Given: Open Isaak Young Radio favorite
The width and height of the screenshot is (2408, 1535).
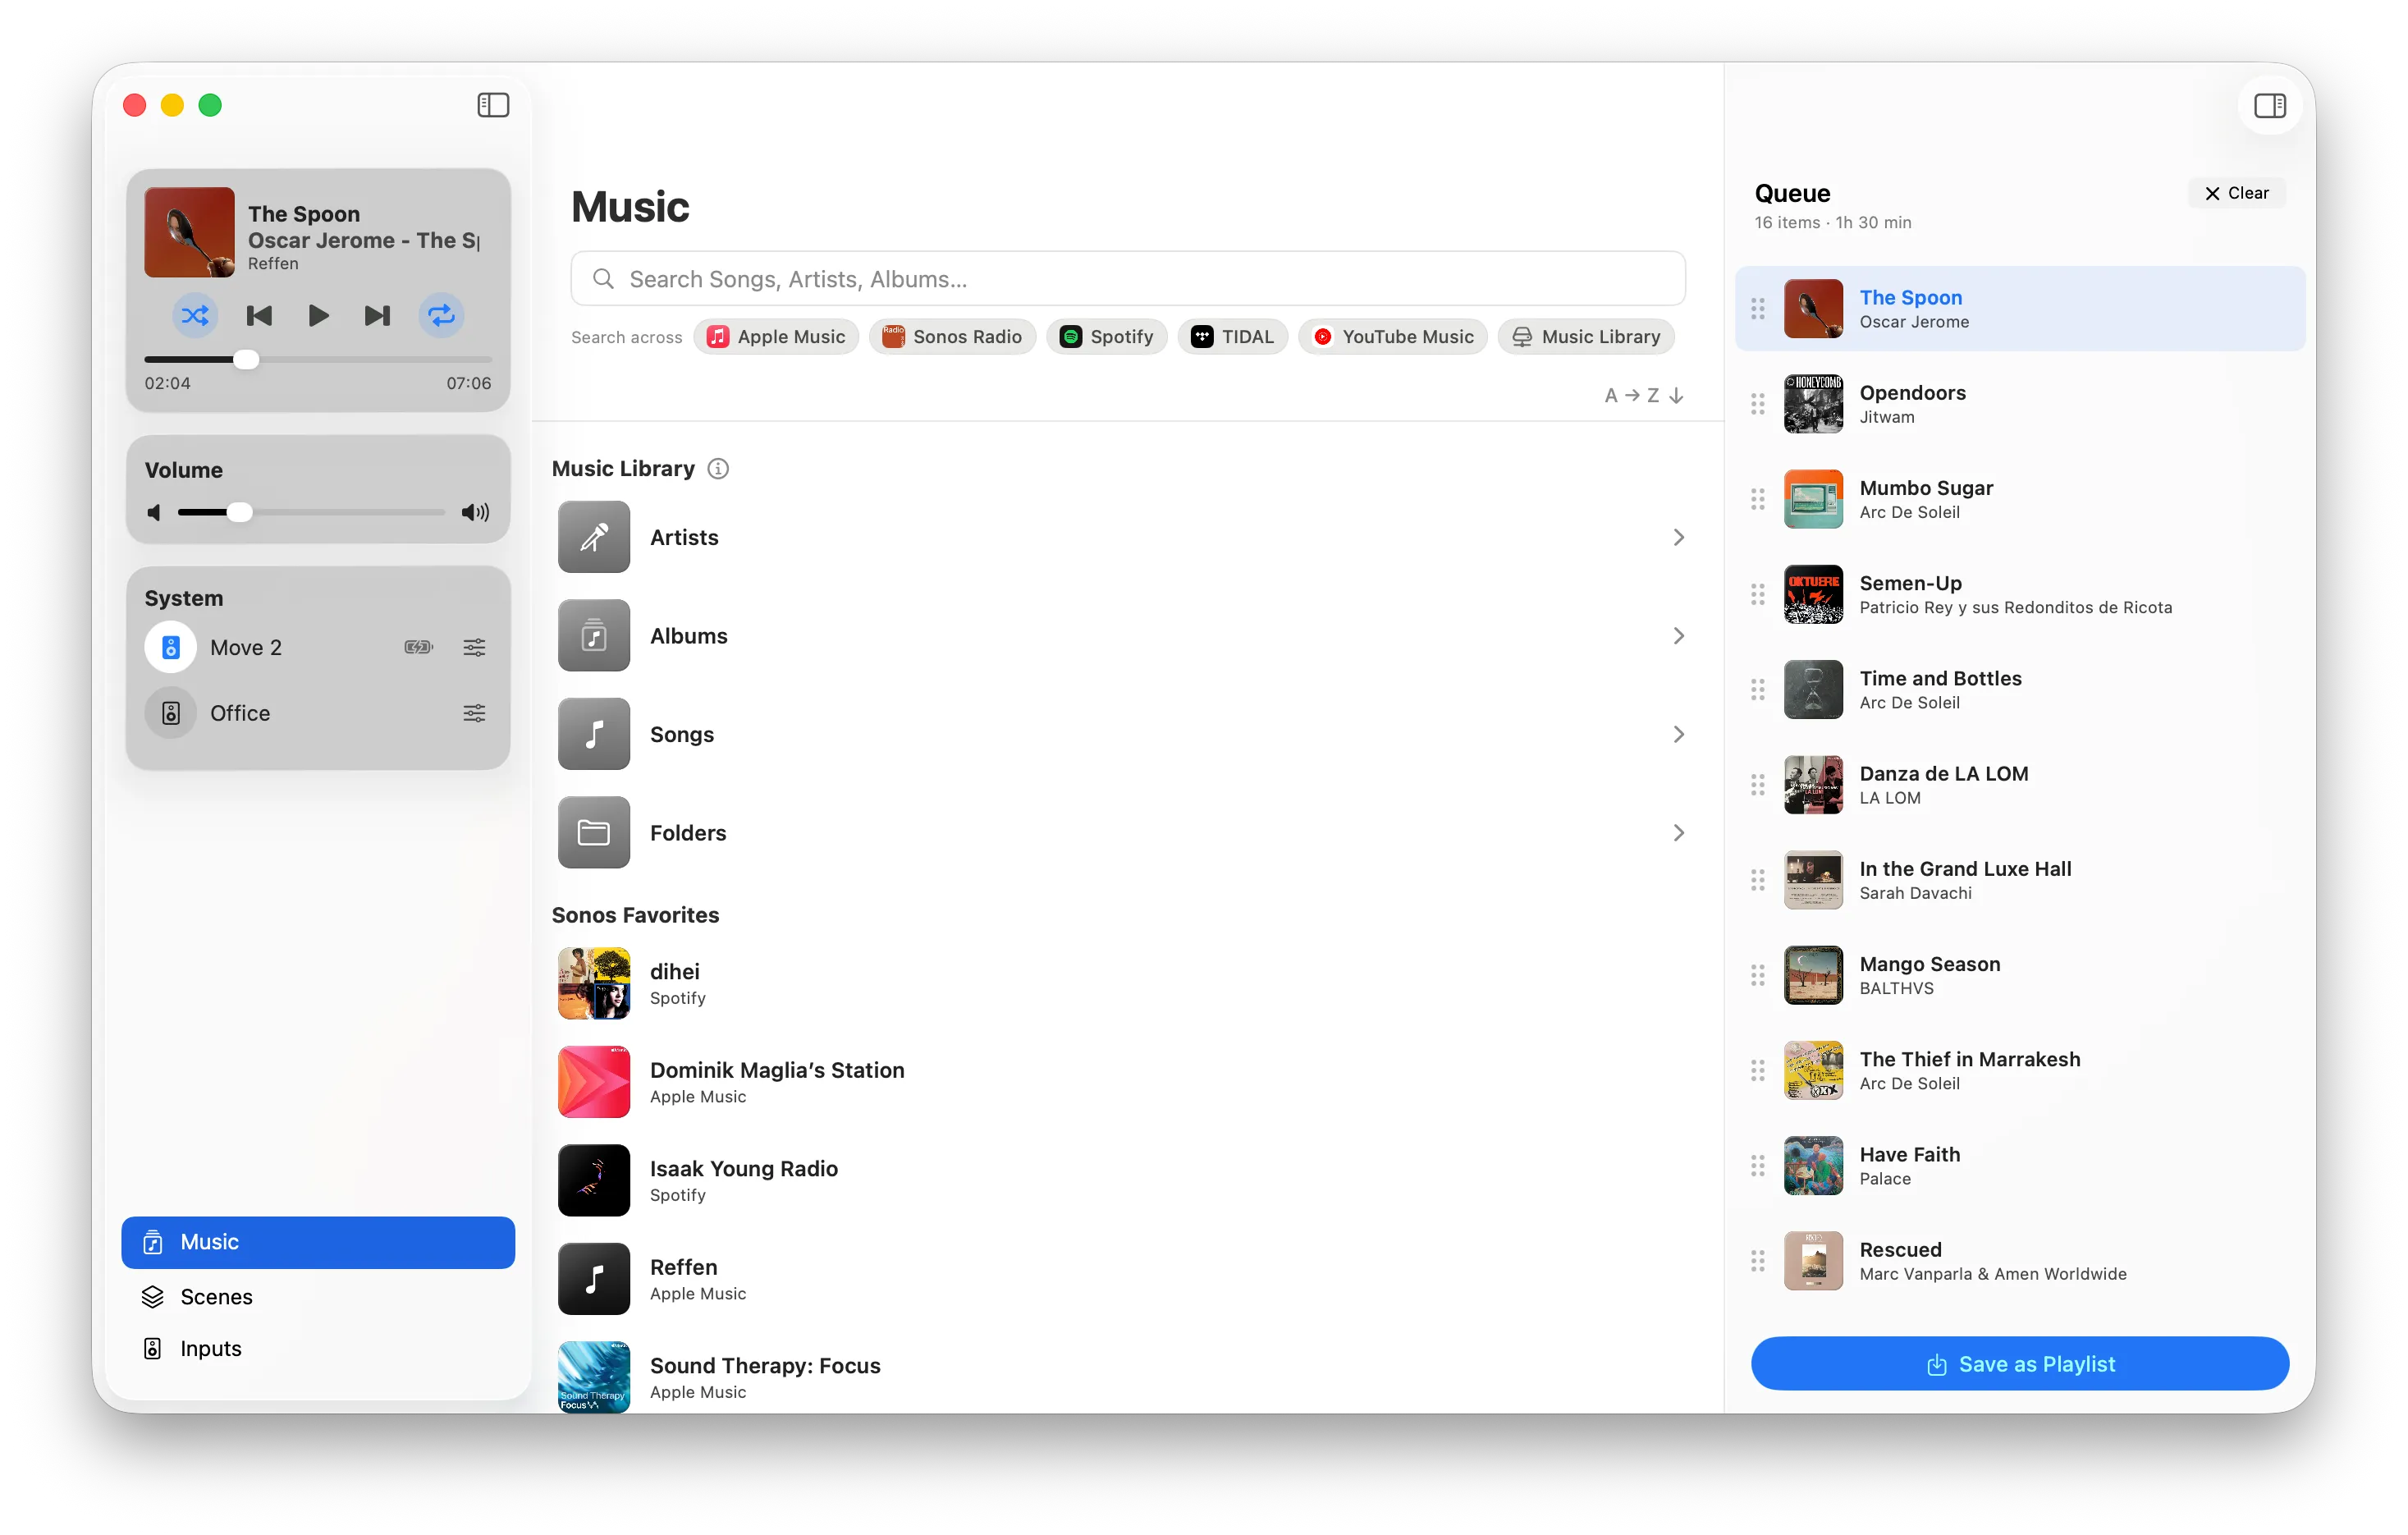Looking at the screenshot, I should (x=1120, y=1181).
